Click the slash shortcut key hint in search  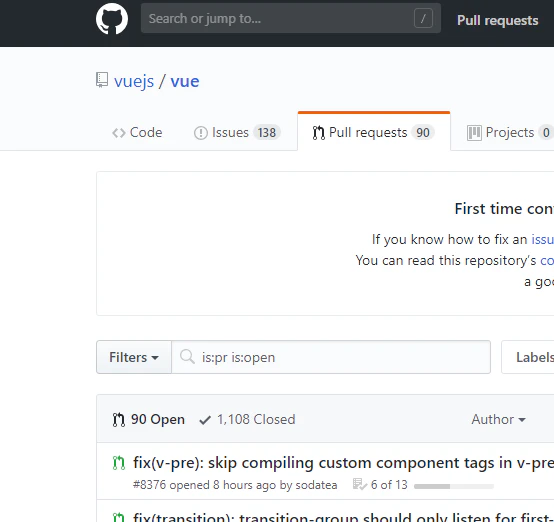[423, 18]
